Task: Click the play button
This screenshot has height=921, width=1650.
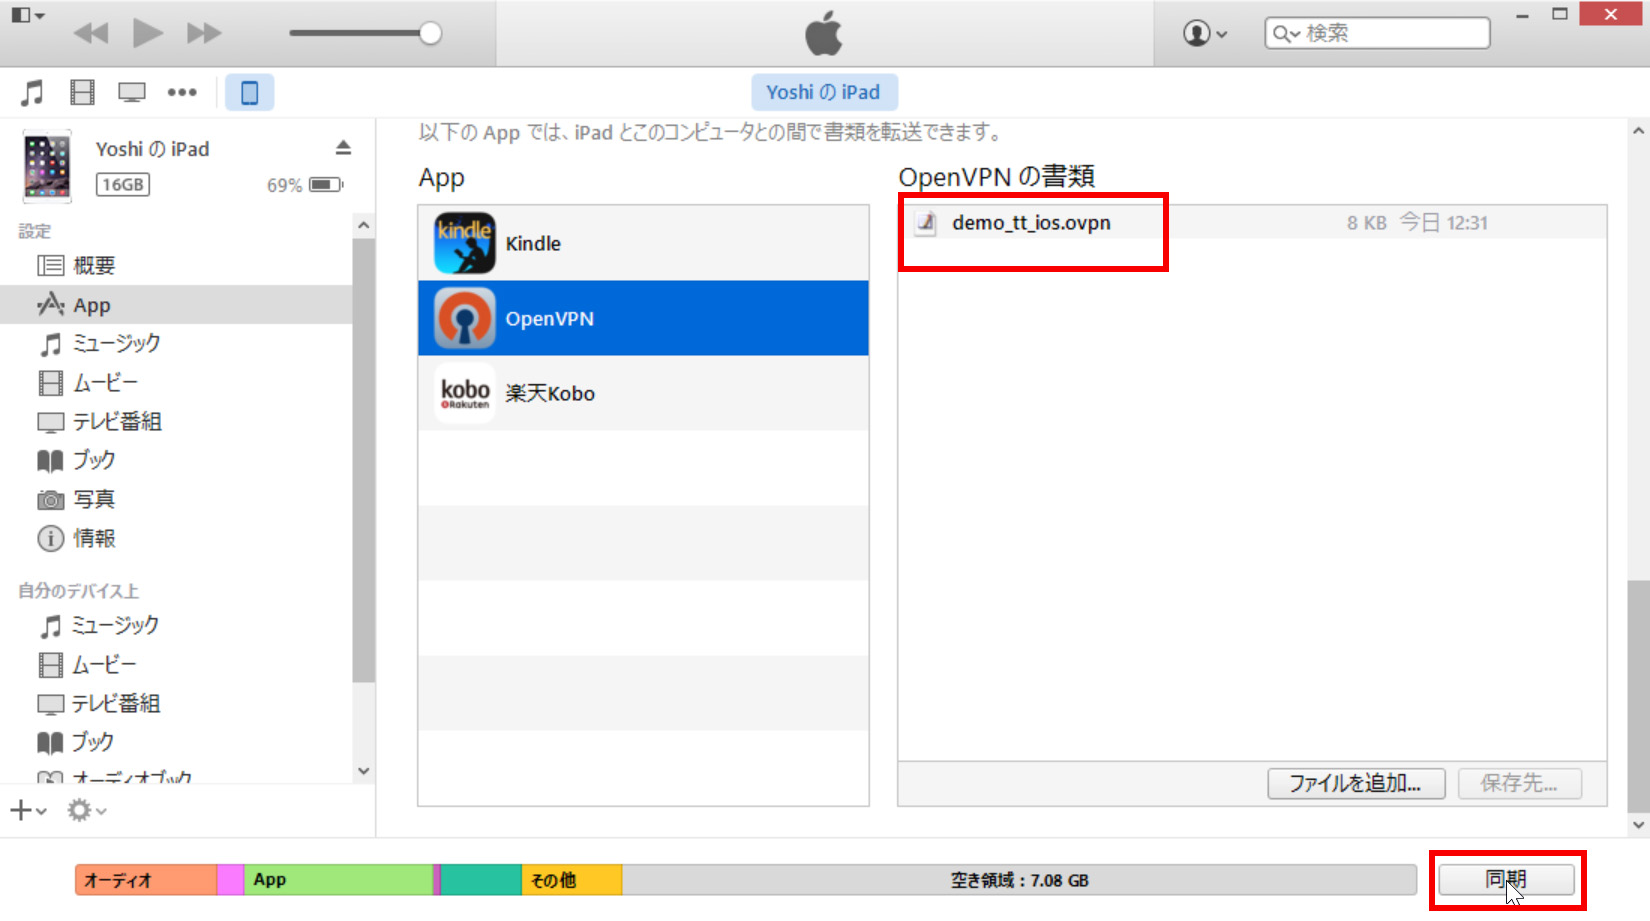Action: pos(148,33)
